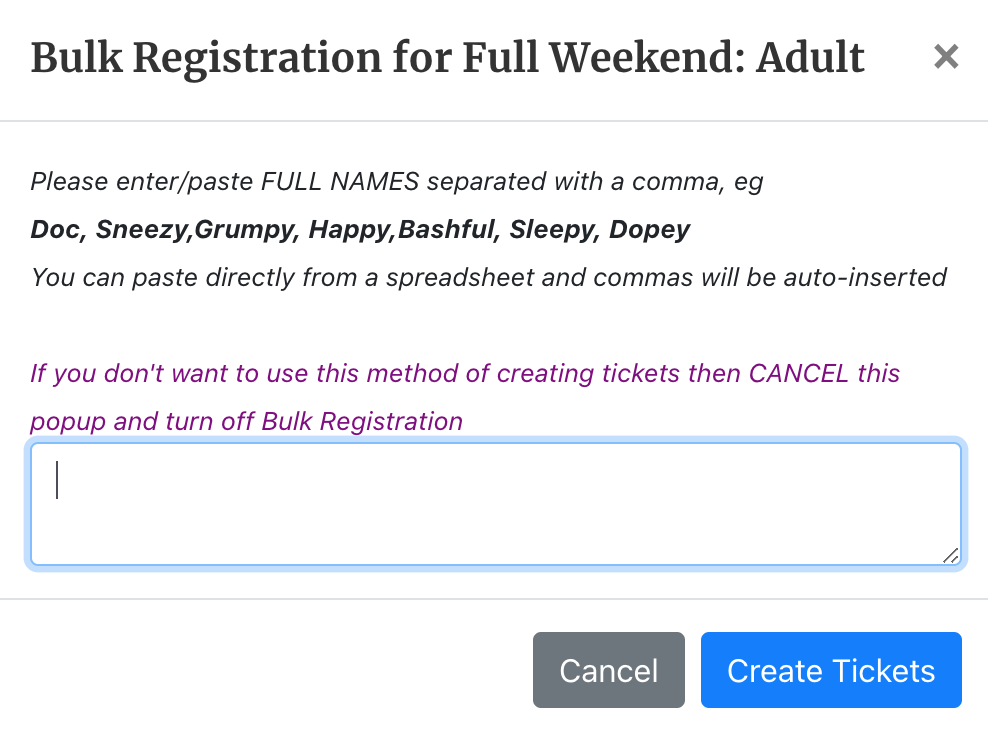Click the word "Doc" in the example
Screen dimensions: 988x736
point(55,229)
